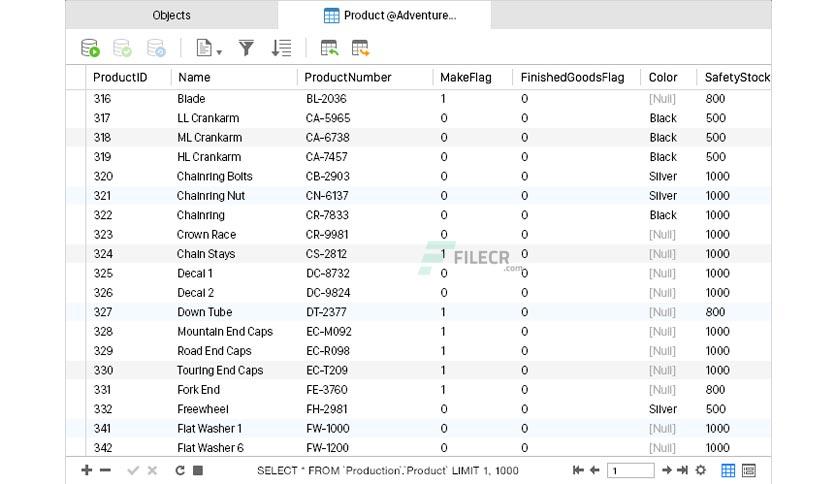Select the cell 'DC-8732'
Image resolution: width=836 pixels, height=484 pixels.
point(327,273)
